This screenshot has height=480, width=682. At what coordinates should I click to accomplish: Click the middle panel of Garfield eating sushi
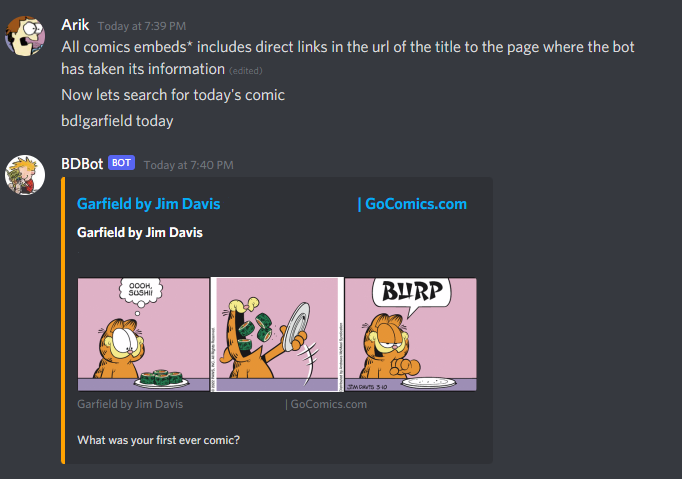(x=277, y=334)
